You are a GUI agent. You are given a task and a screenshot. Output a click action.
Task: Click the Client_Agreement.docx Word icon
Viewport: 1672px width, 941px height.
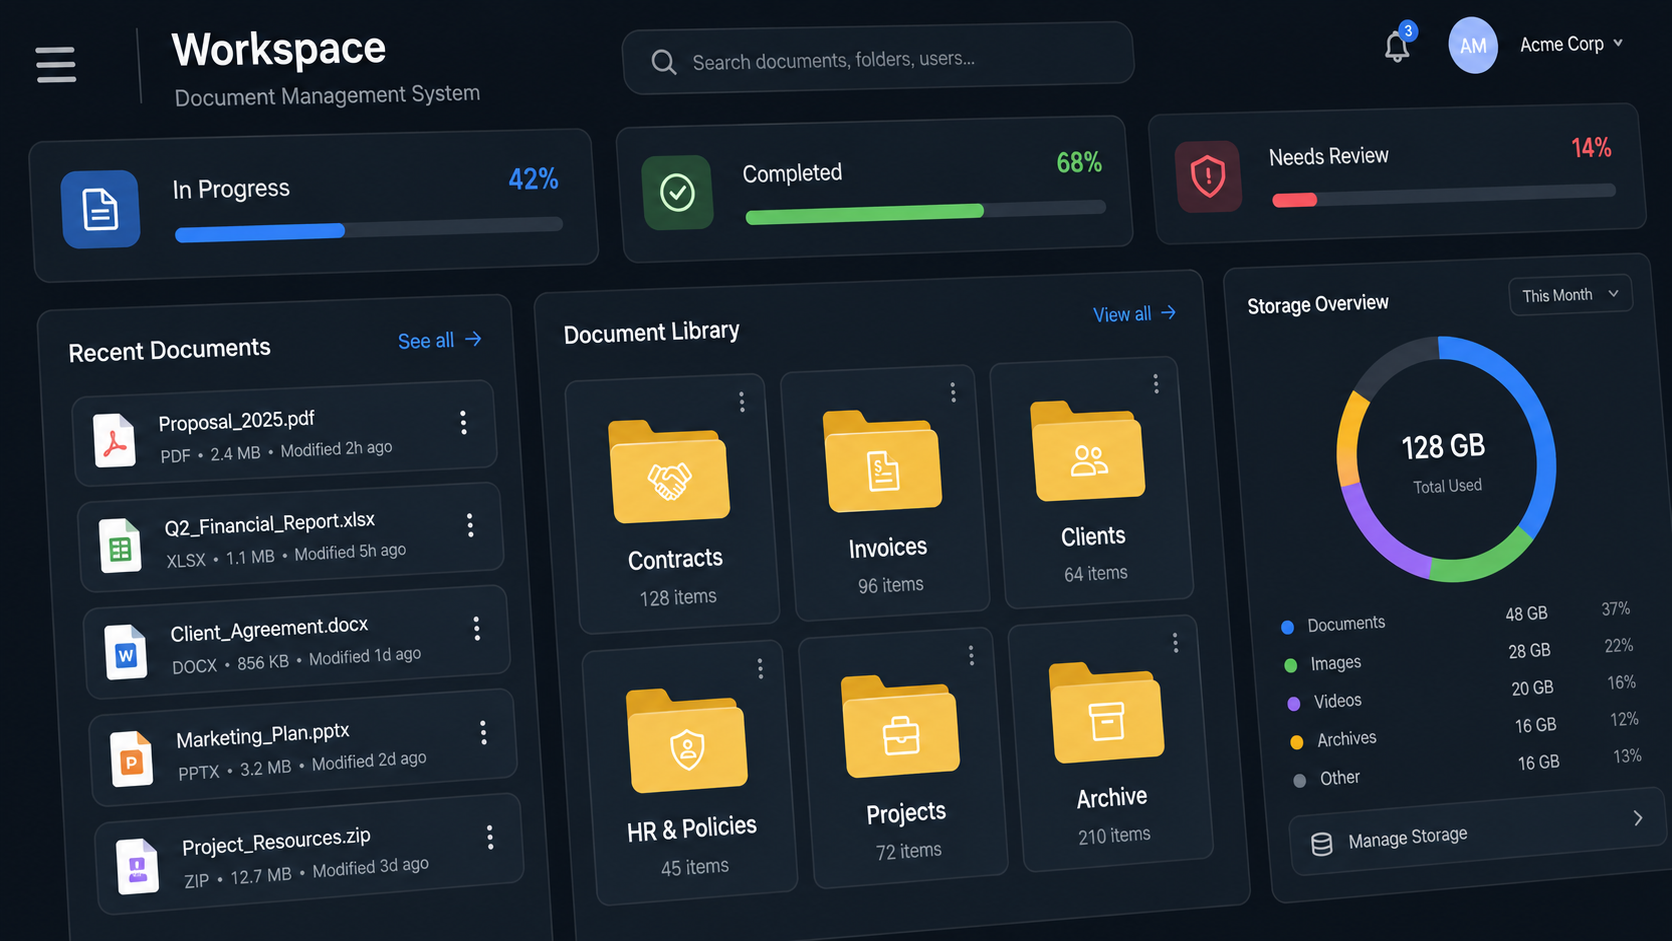pyautogui.click(x=126, y=651)
